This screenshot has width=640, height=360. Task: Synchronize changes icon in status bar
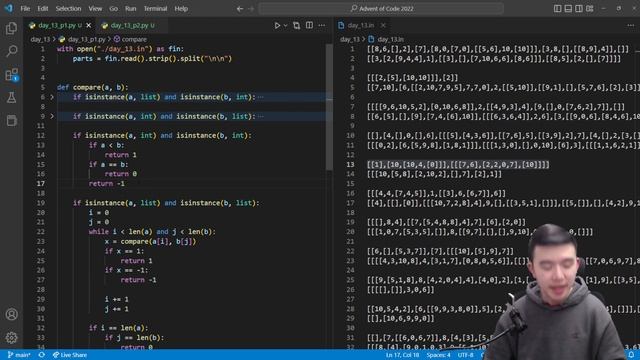(42, 355)
